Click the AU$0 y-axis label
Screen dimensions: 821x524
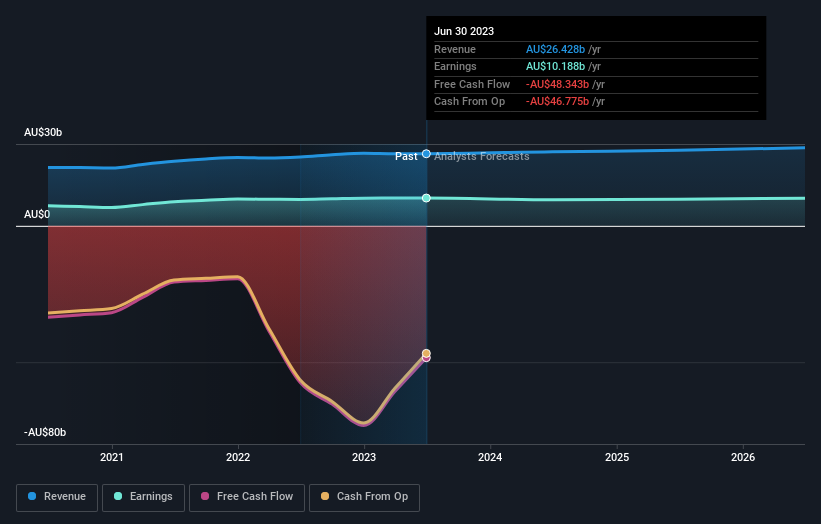pyautogui.click(x=37, y=215)
